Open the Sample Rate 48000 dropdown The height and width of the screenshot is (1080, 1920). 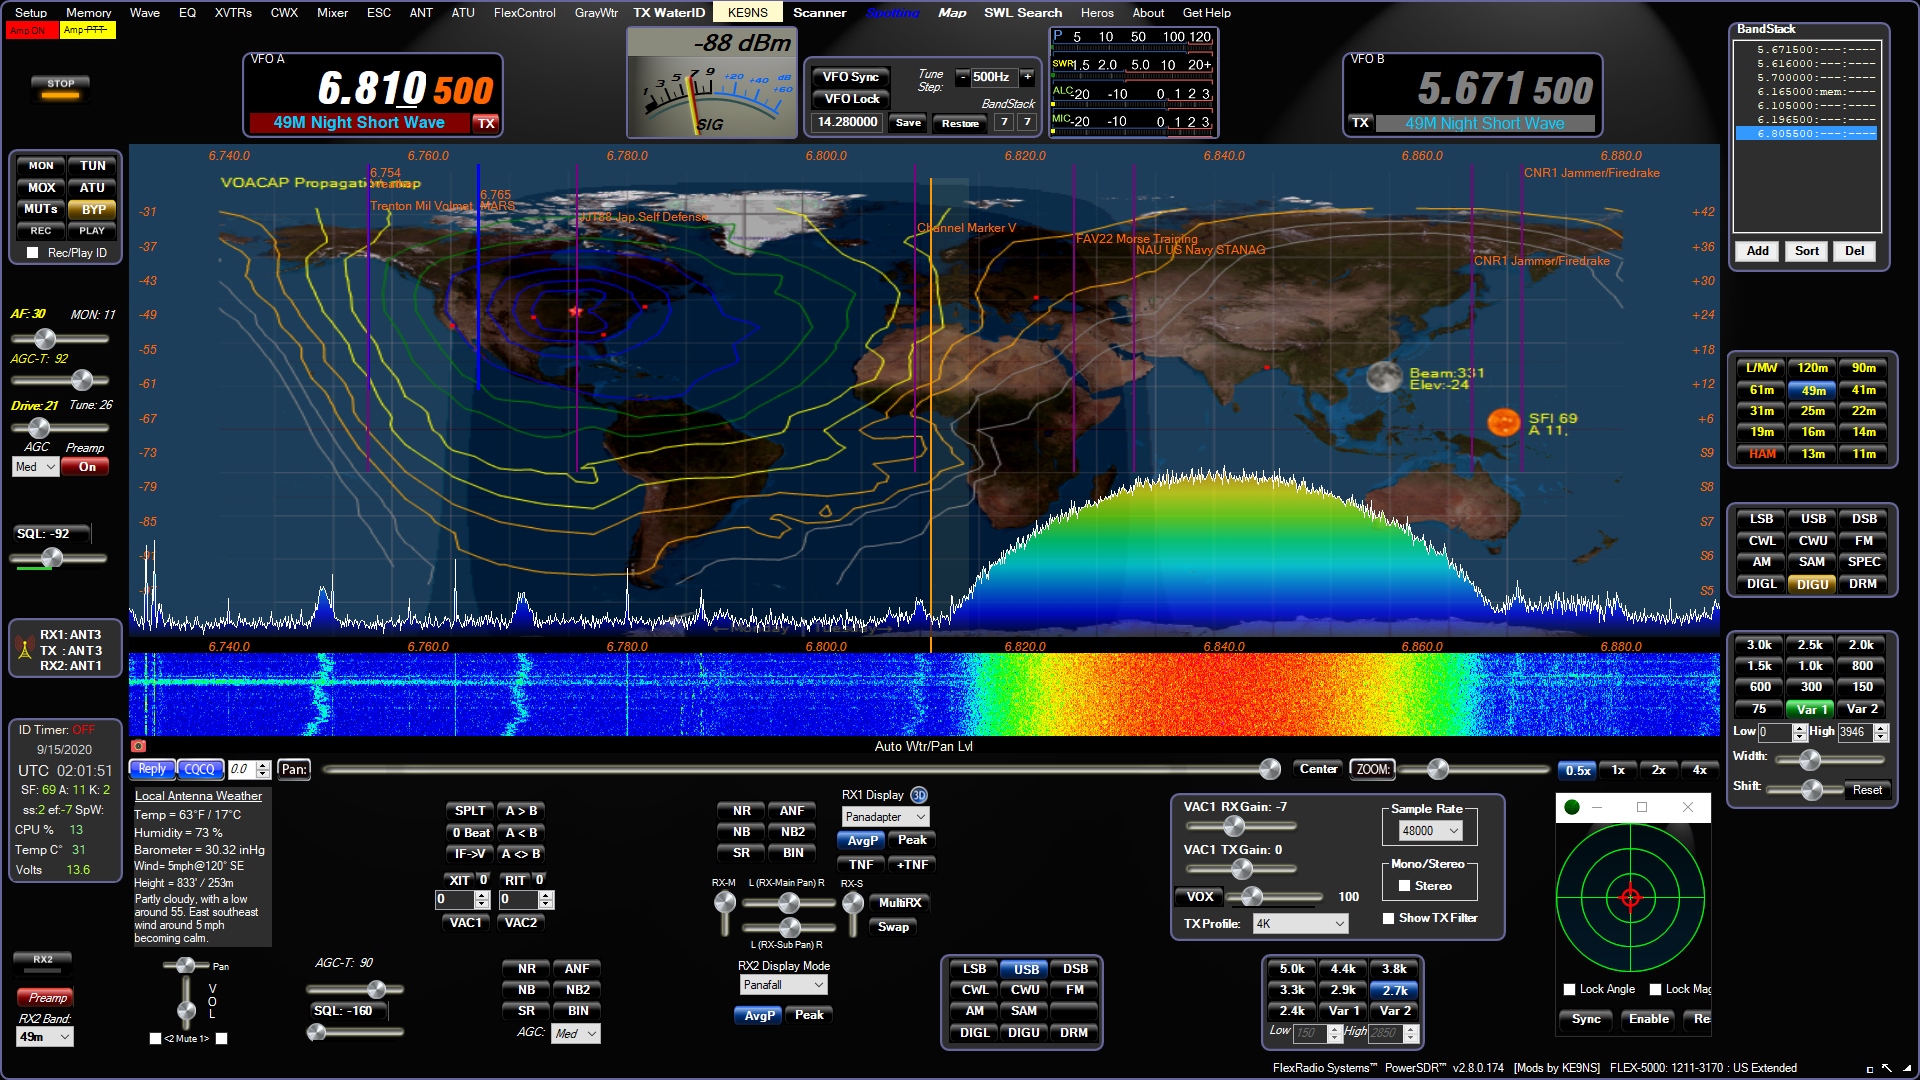click(1431, 831)
